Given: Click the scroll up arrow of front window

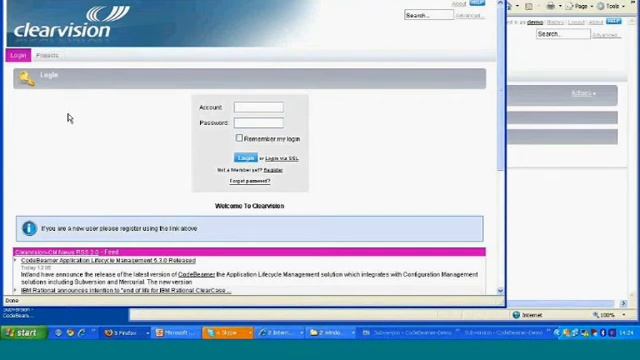Looking at the screenshot, I should click(x=500, y=2).
